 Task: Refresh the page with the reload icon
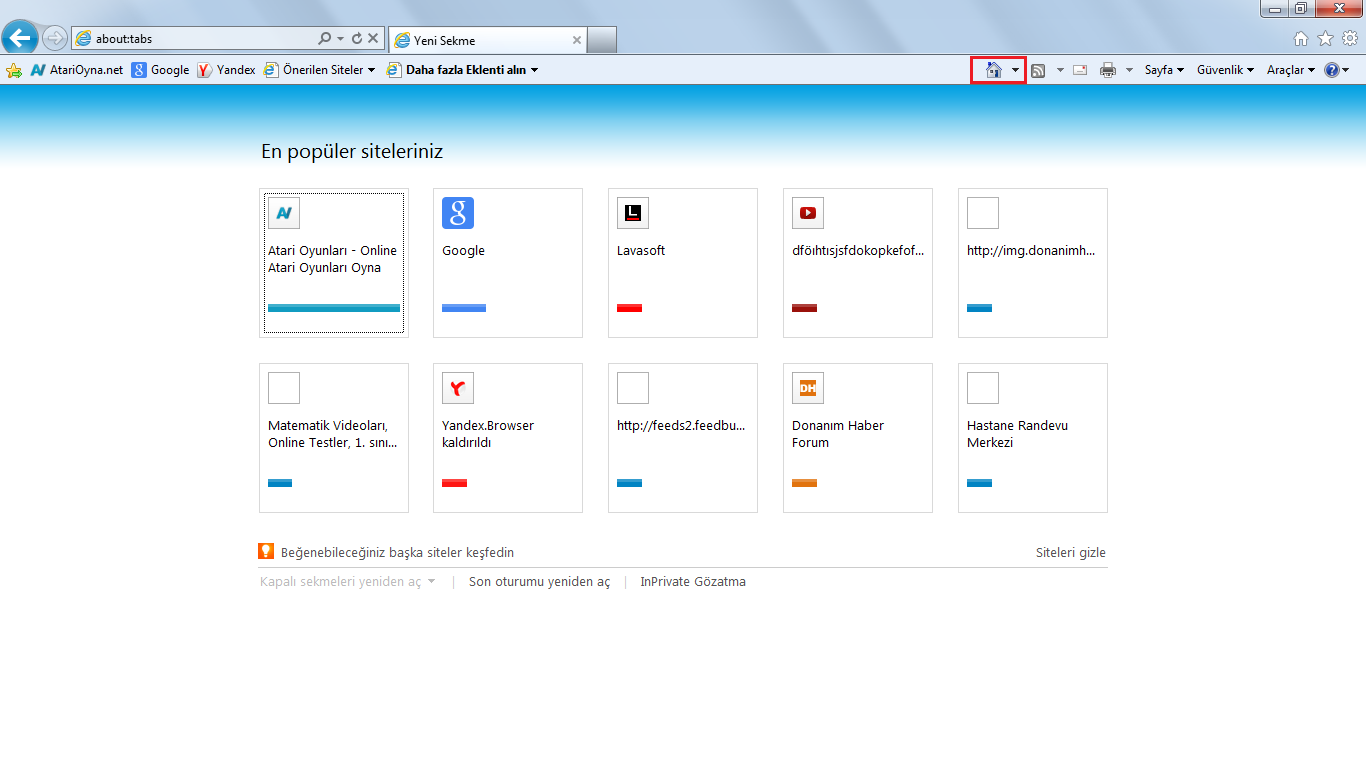356,38
